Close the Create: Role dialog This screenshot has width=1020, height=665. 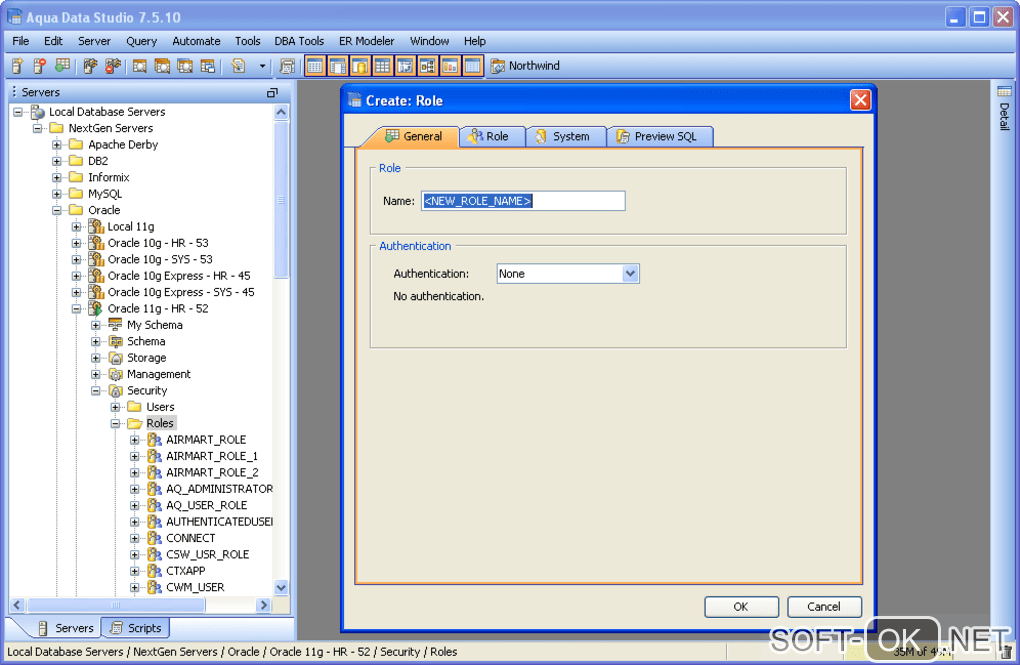pos(860,100)
